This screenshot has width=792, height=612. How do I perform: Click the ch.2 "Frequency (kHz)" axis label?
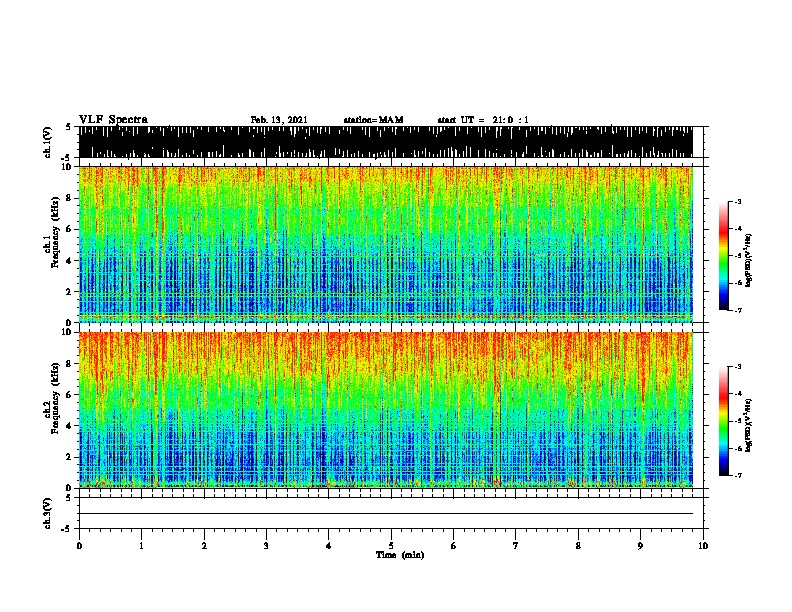coord(55,398)
